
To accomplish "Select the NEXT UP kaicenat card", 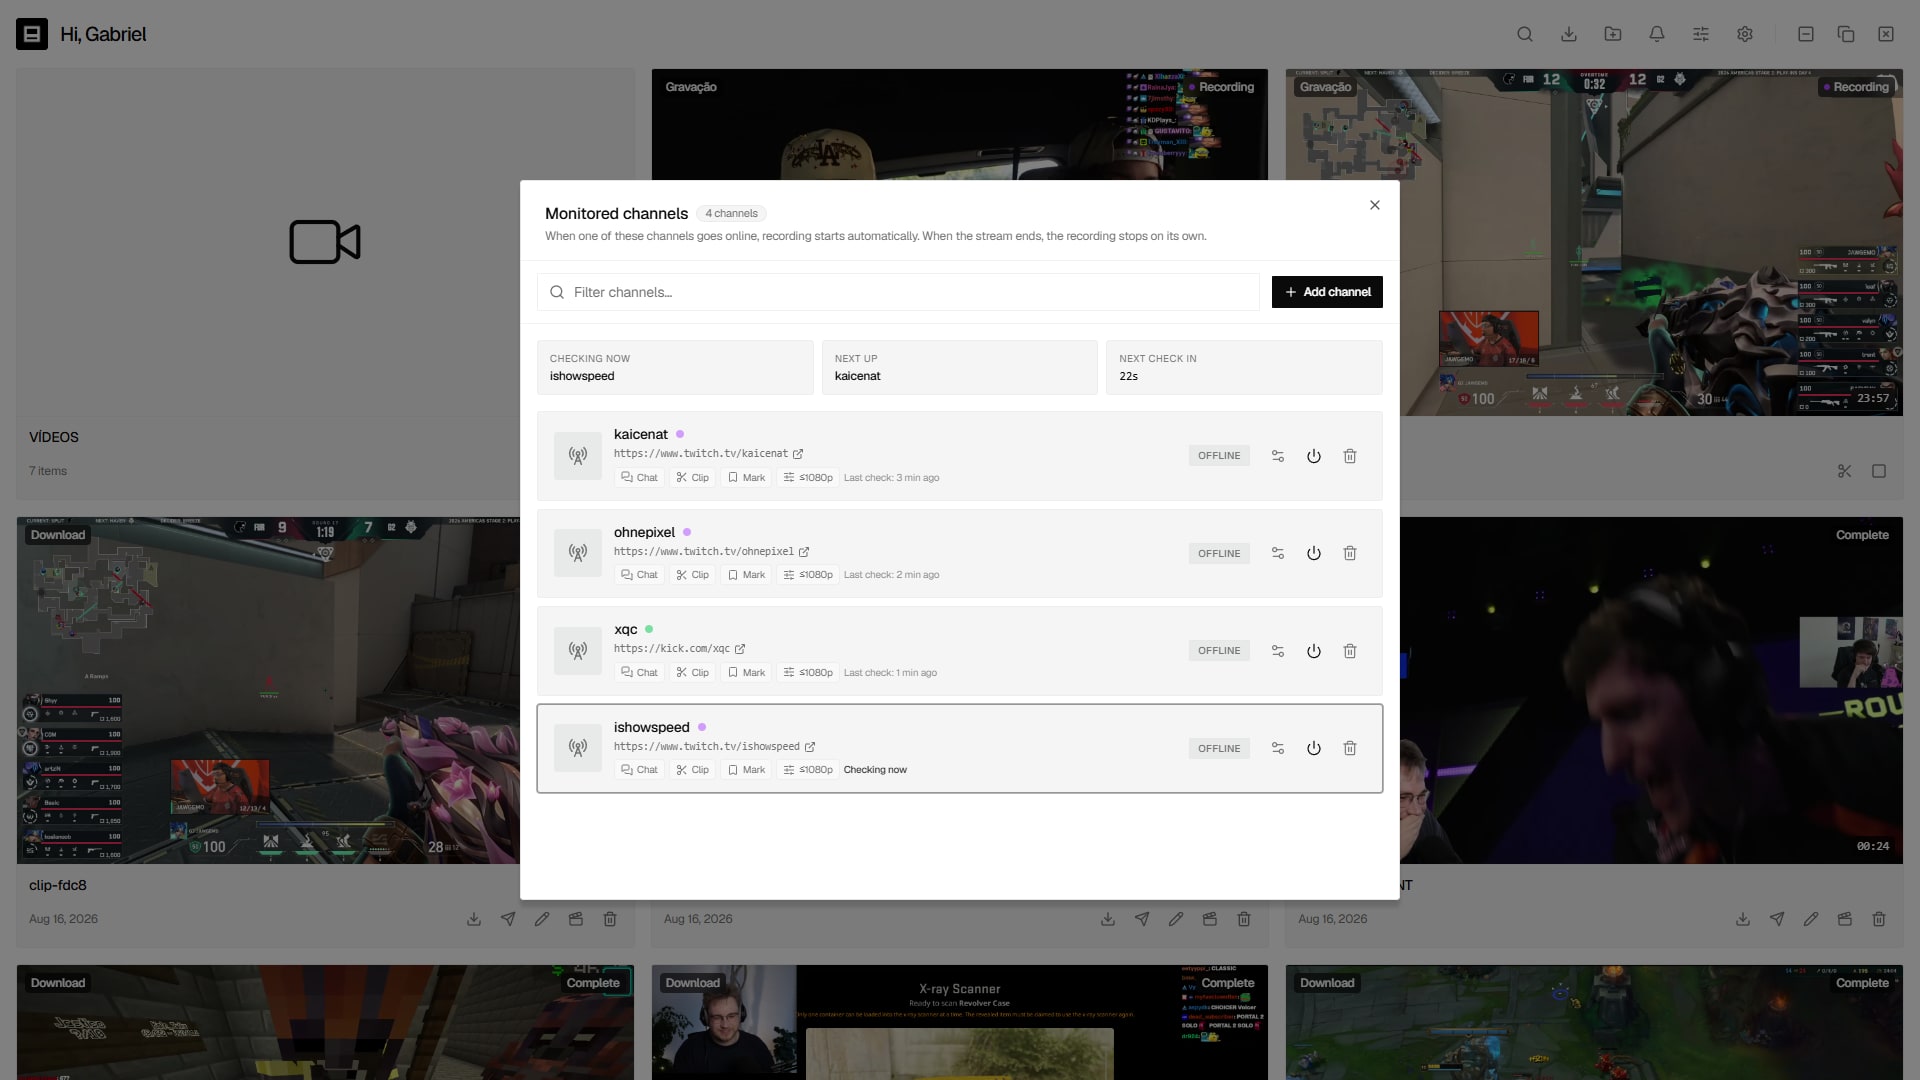I will click(x=960, y=368).
